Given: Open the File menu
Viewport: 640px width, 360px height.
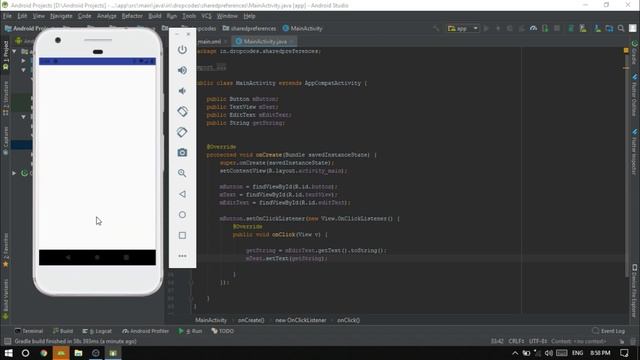Looking at the screenshot, I should (x=7, y=16).
